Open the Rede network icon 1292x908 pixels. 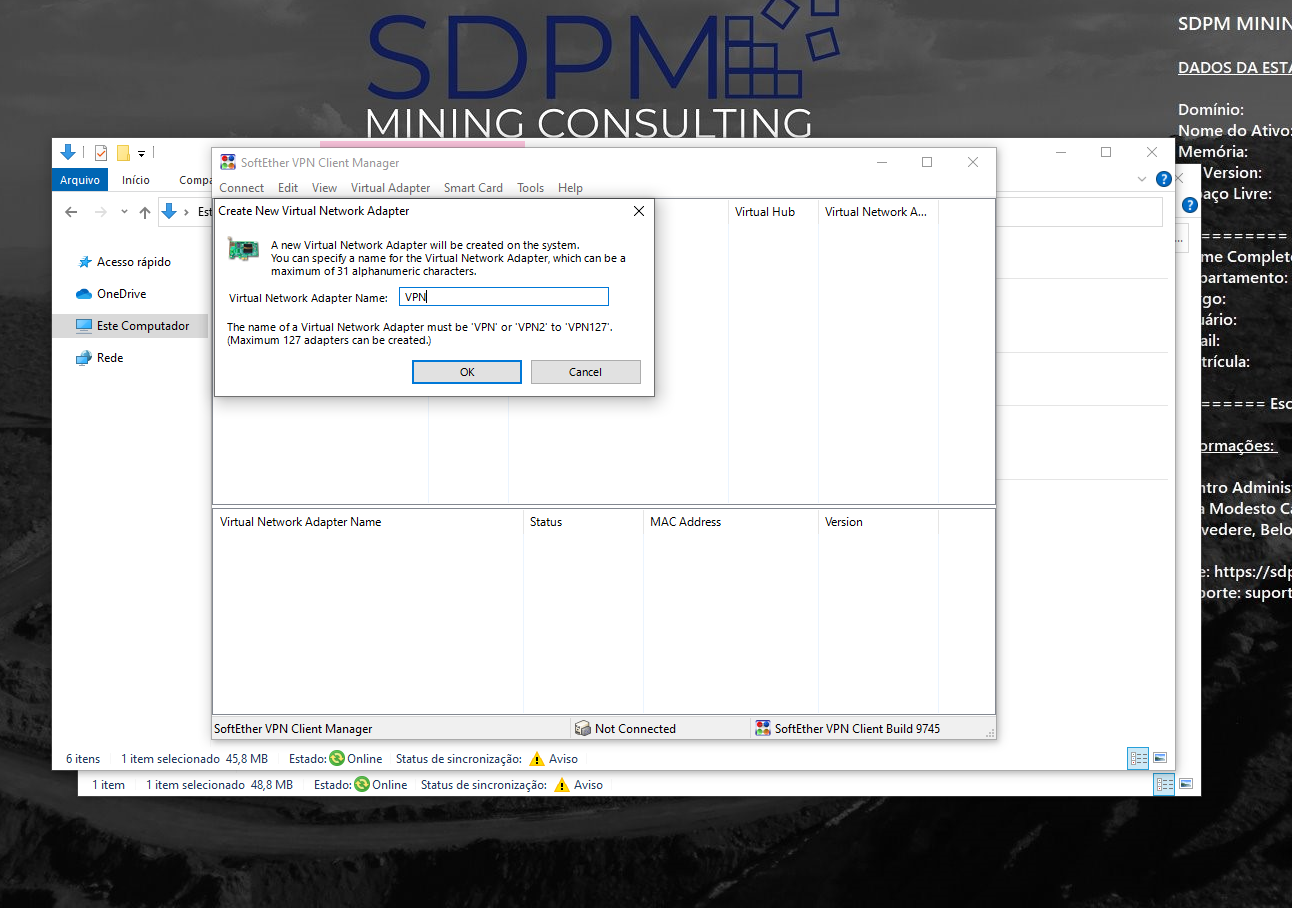pyautogui.click(x=84, y=358)
